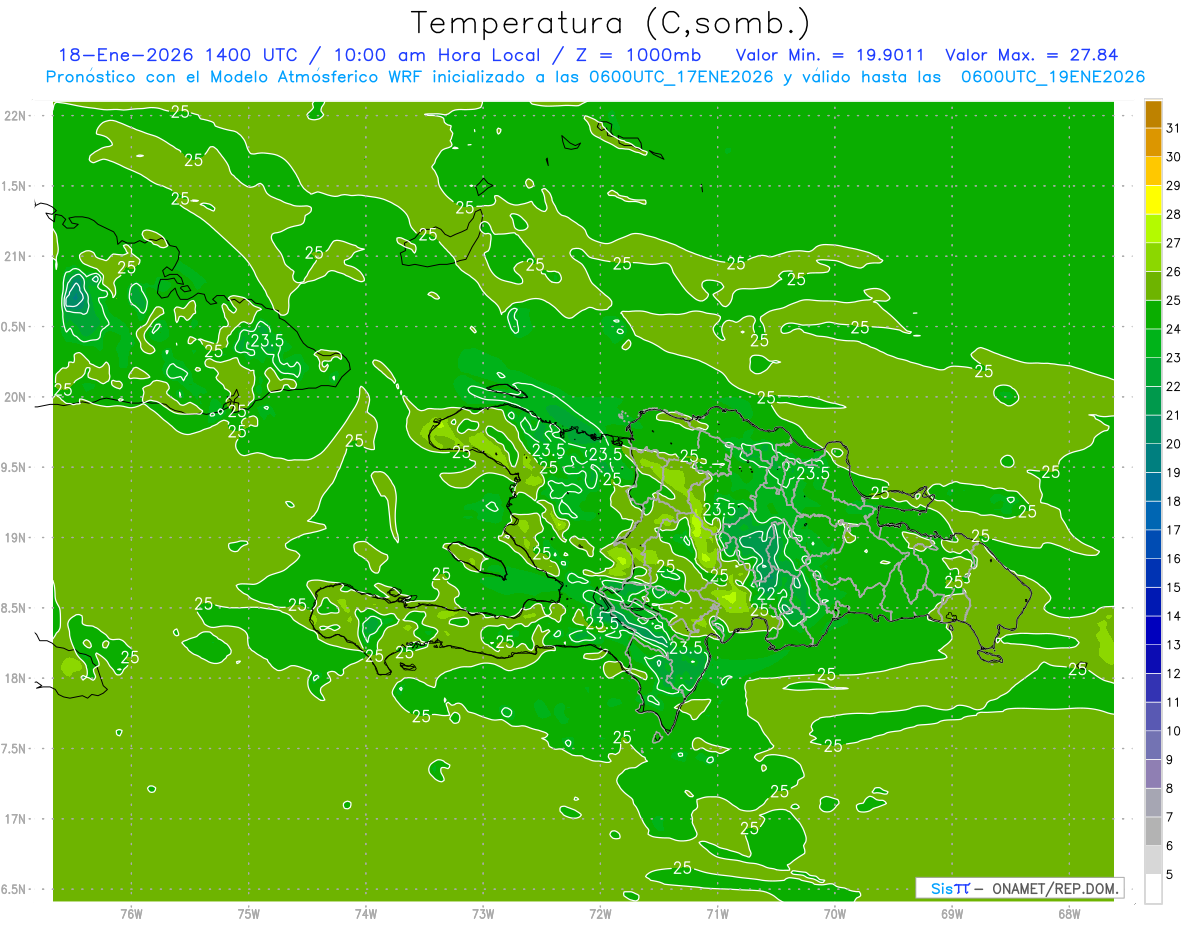Click the legend number "31"
Screen dimensions: 1200x927
[x=1174, y=128]
